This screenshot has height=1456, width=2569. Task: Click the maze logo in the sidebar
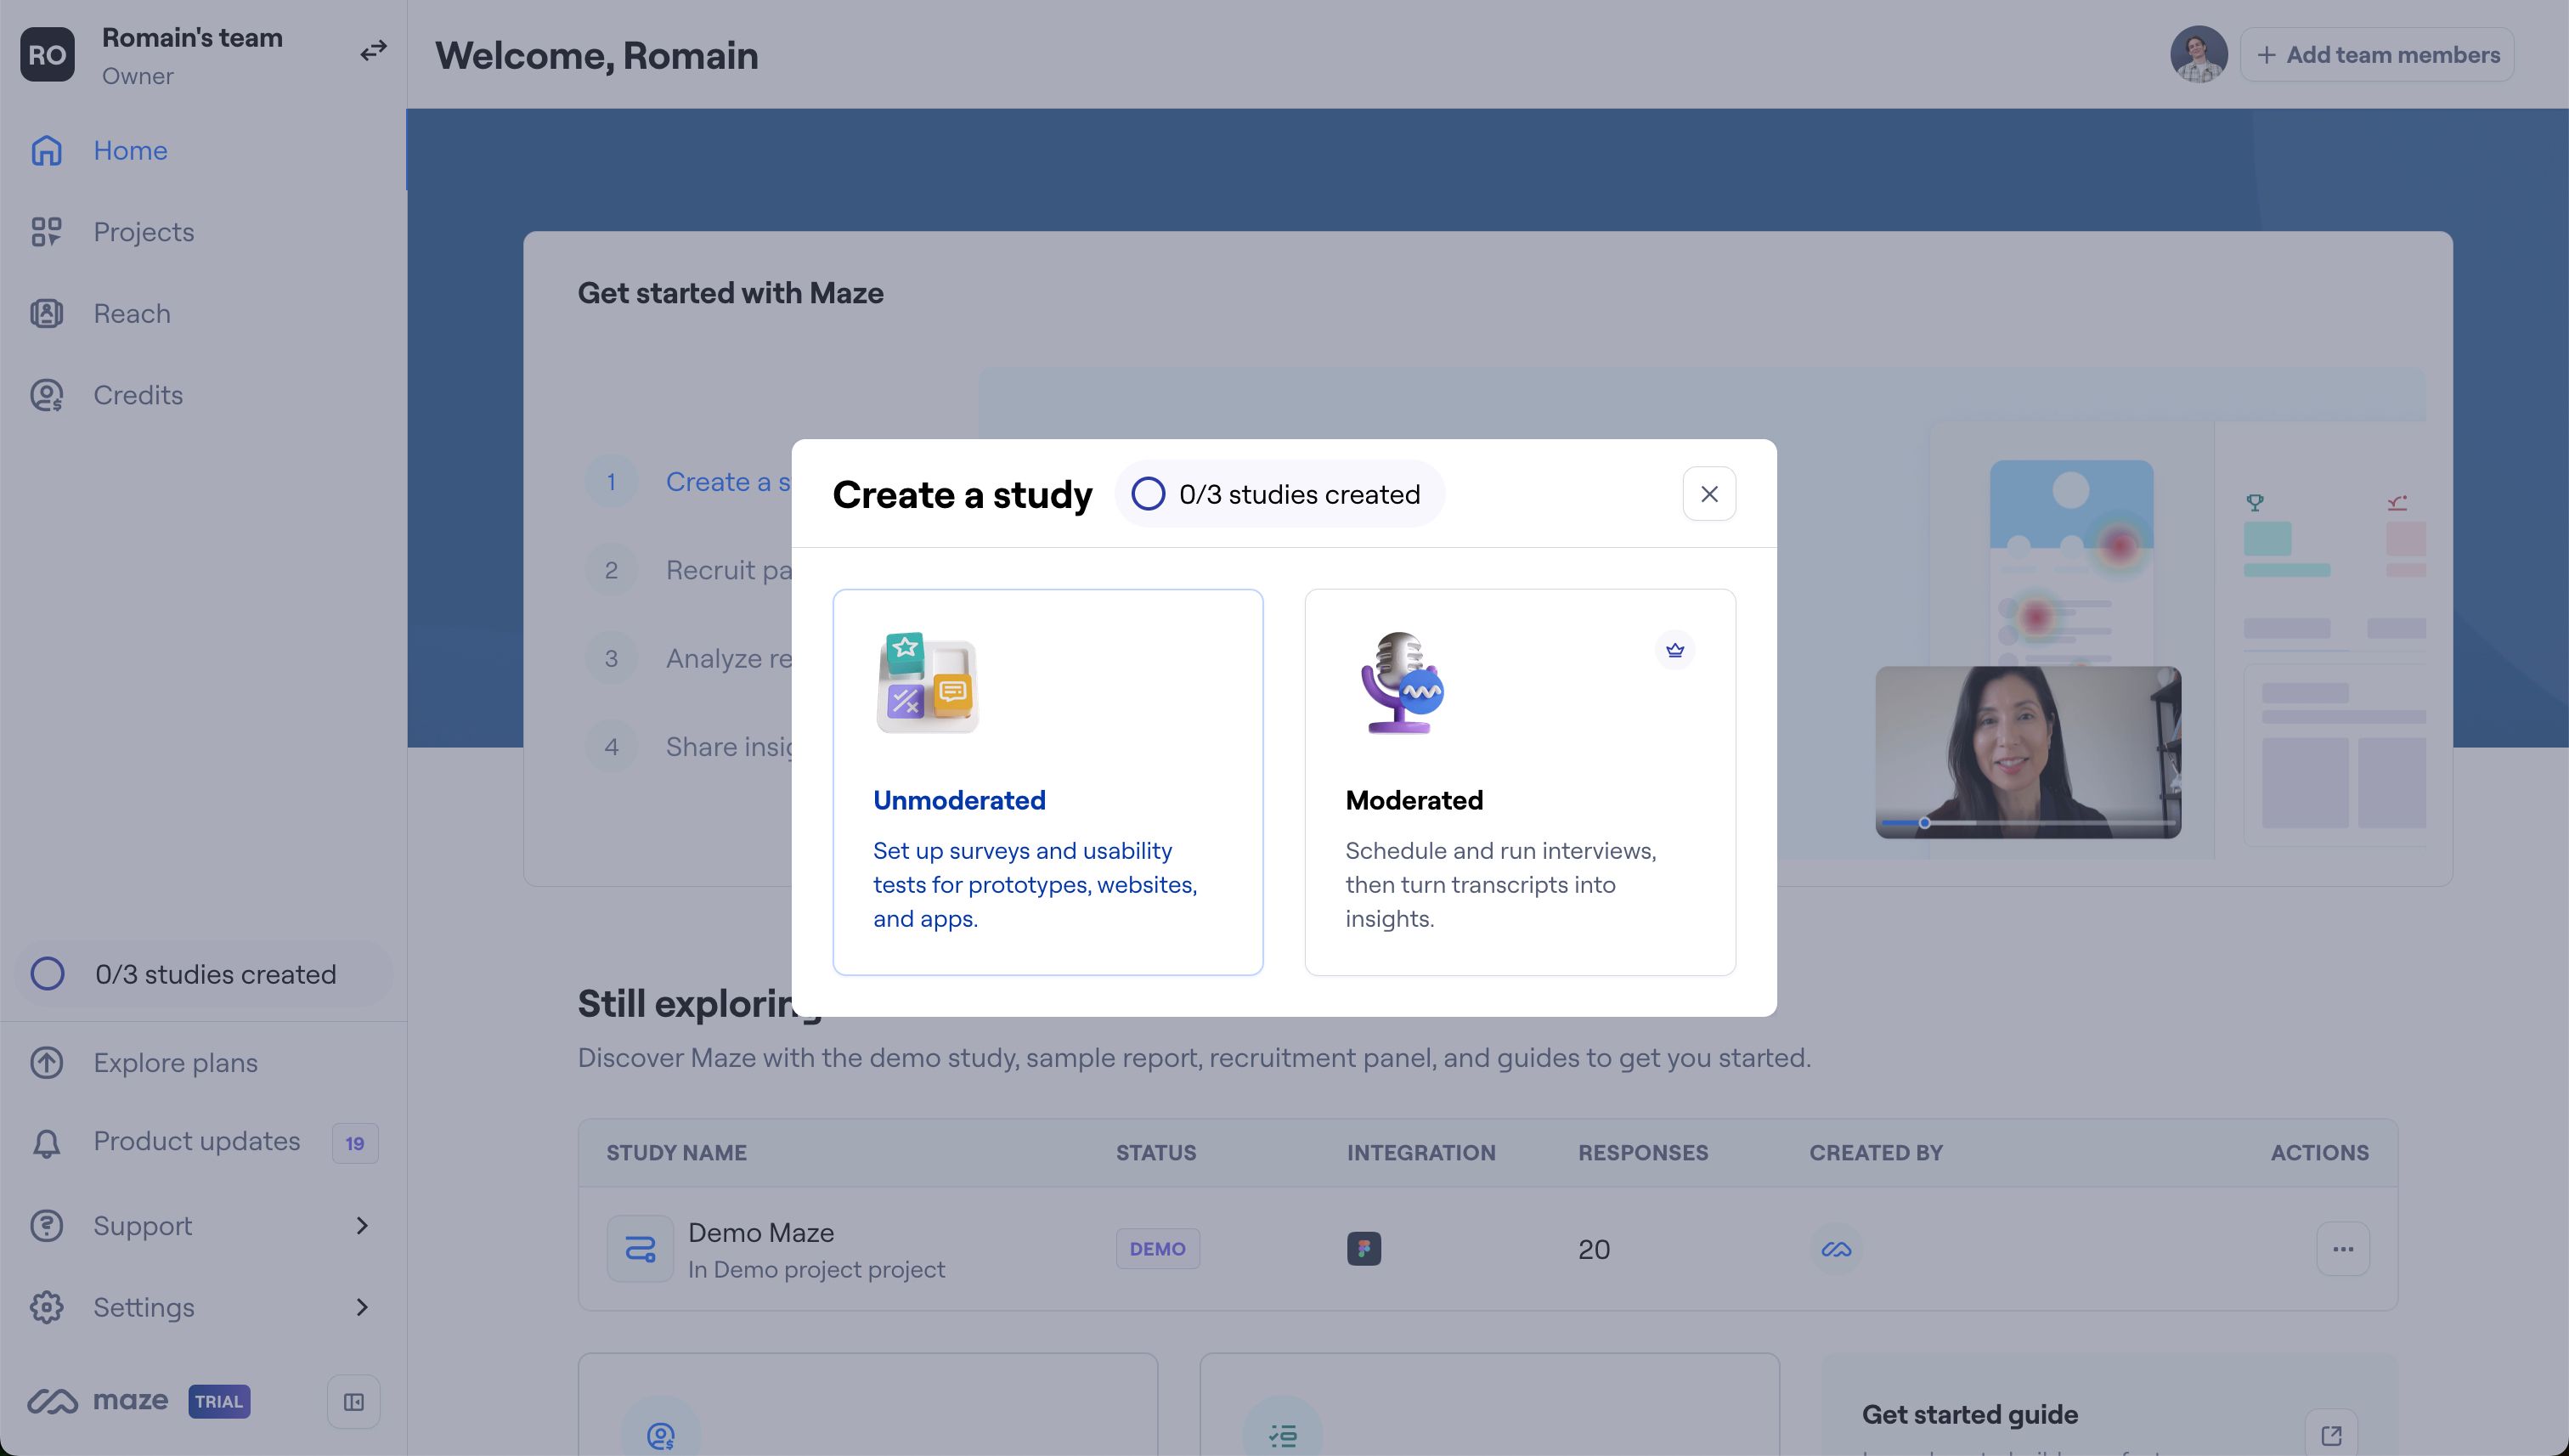[x=97, y=1401]
